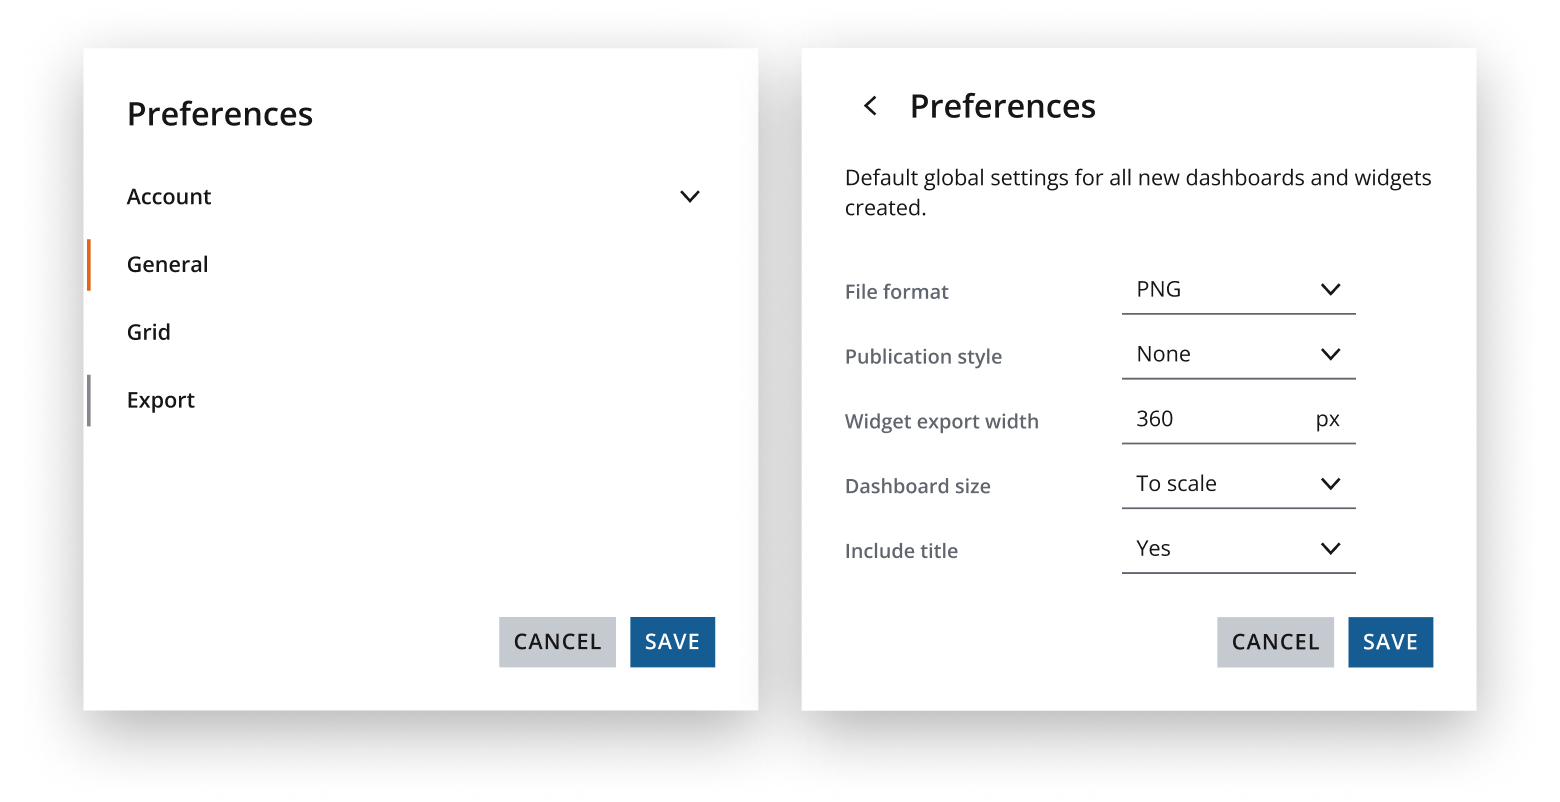Open the Grid preferences section
Screen dimensions: 1560x802
(x=149, y=332)
